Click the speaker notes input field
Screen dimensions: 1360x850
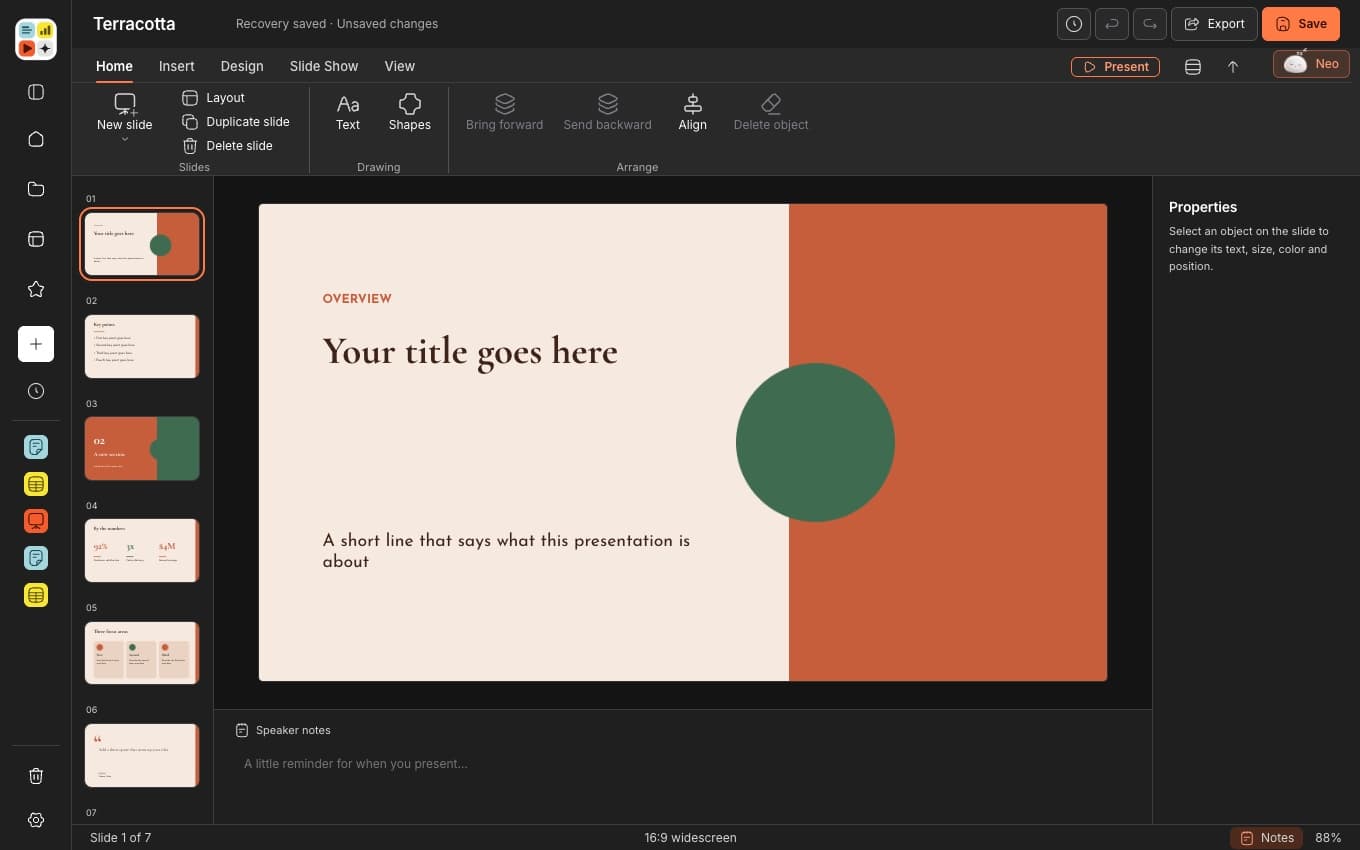683,764
